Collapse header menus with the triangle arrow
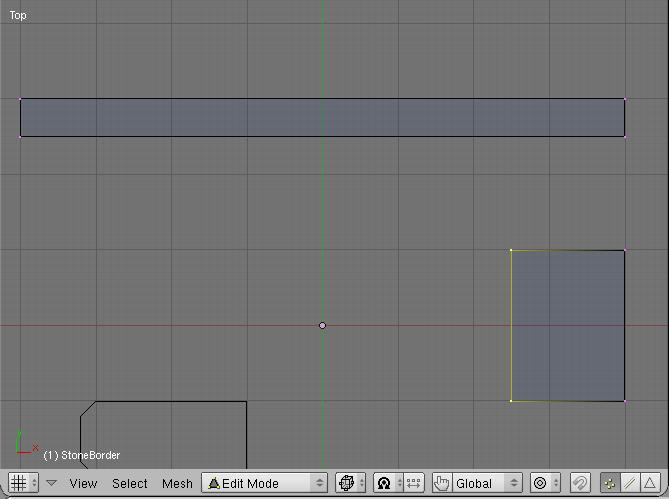The height and width of the screenshot is (499, 669). [52, 483]
